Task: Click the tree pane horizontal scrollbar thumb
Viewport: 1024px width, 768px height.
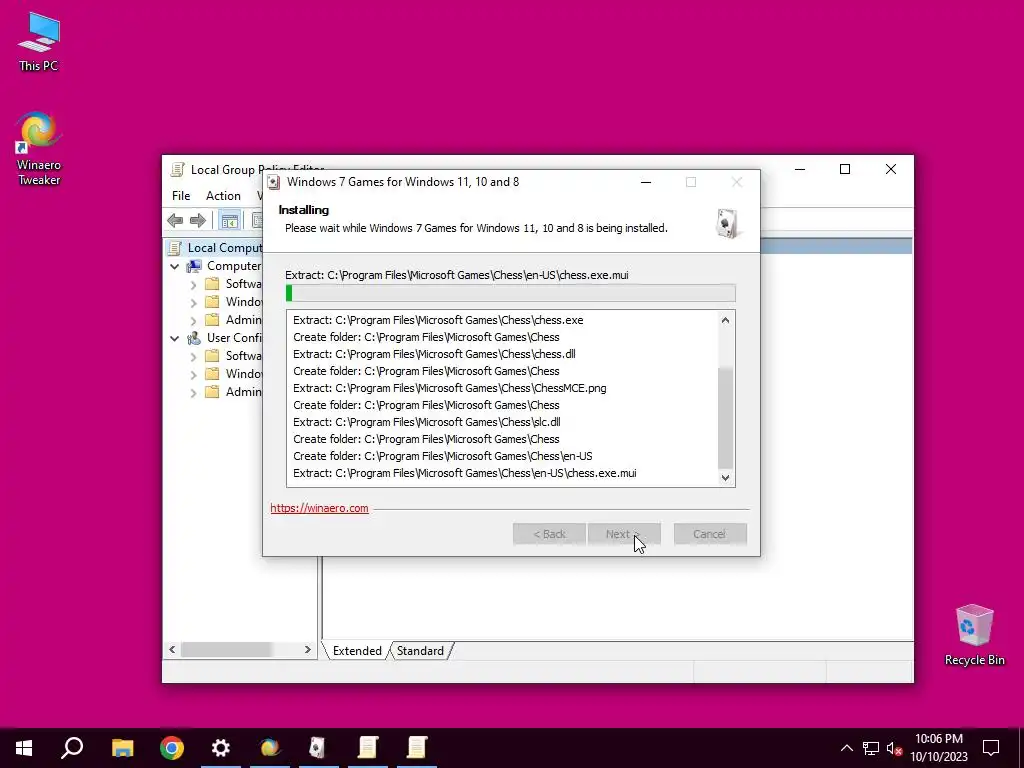Action: (x=226, y=650)
